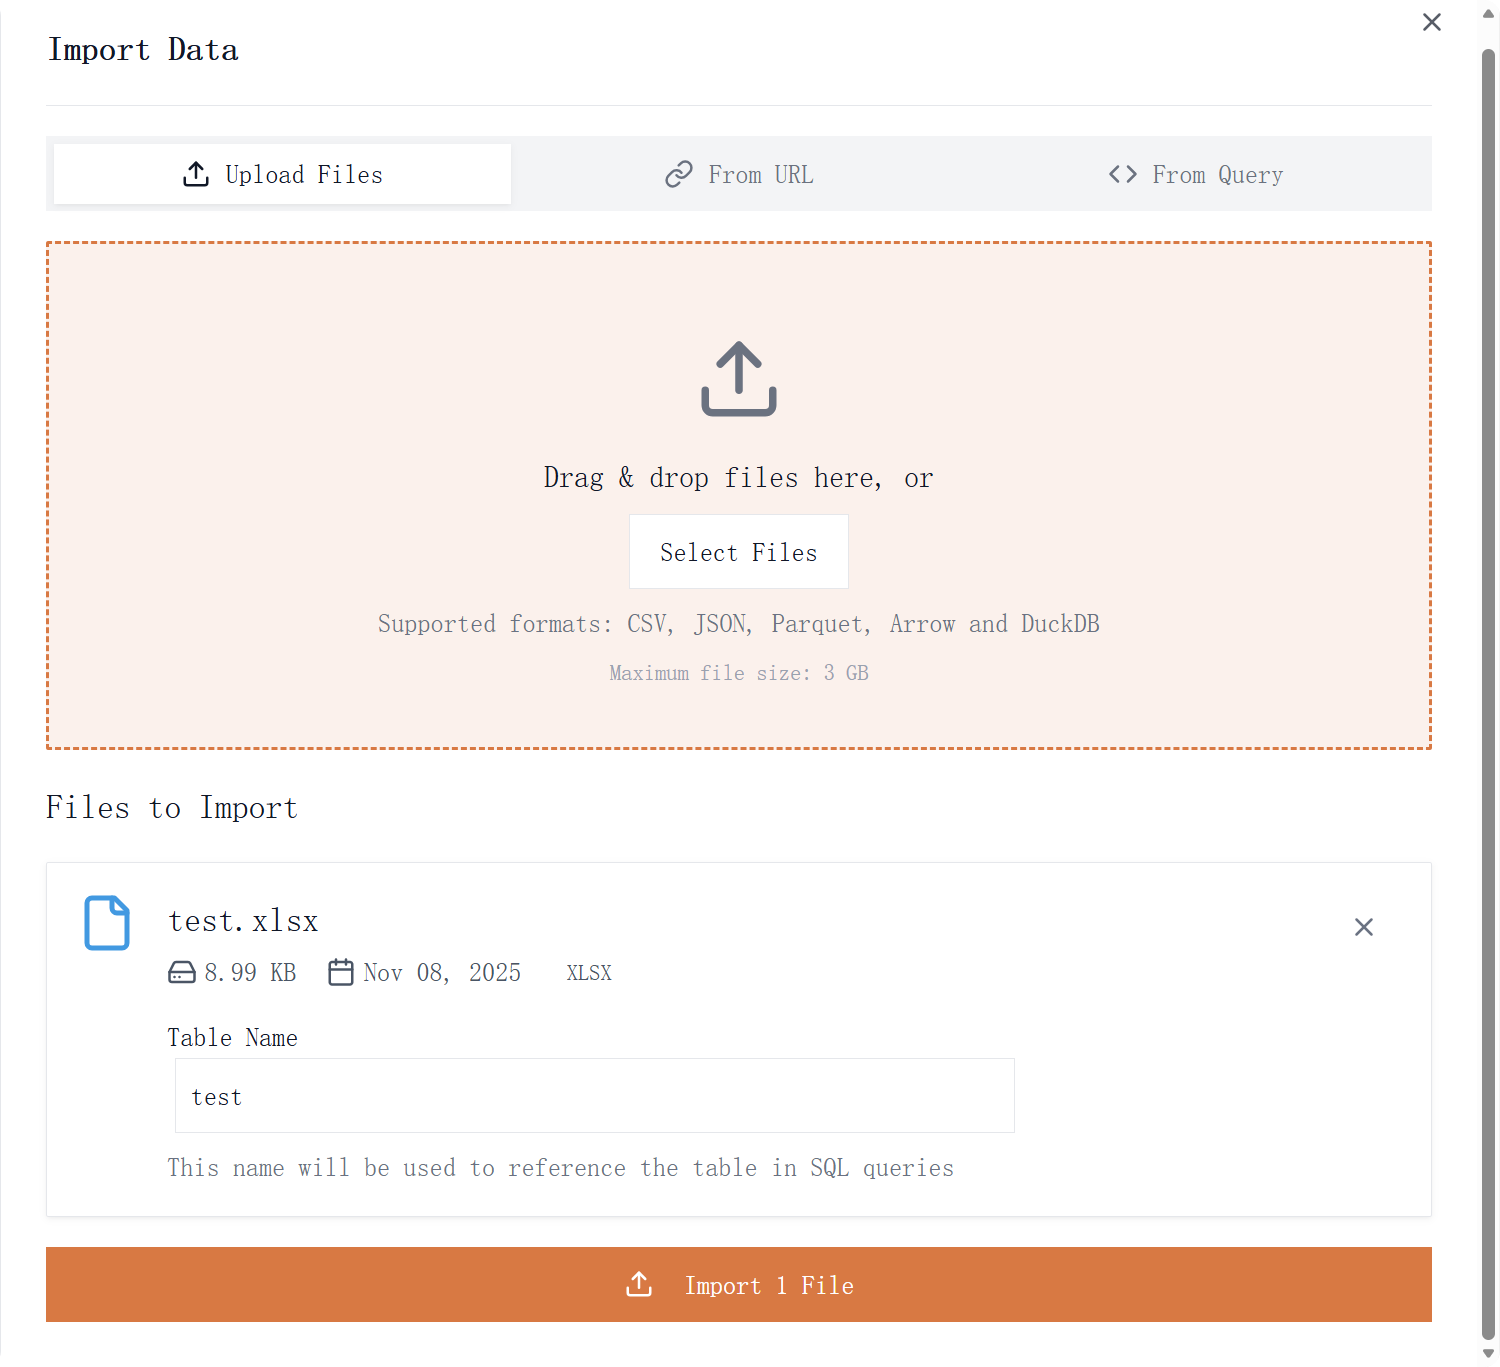Click the upload icon on Upload Files tab

[194, 173]
